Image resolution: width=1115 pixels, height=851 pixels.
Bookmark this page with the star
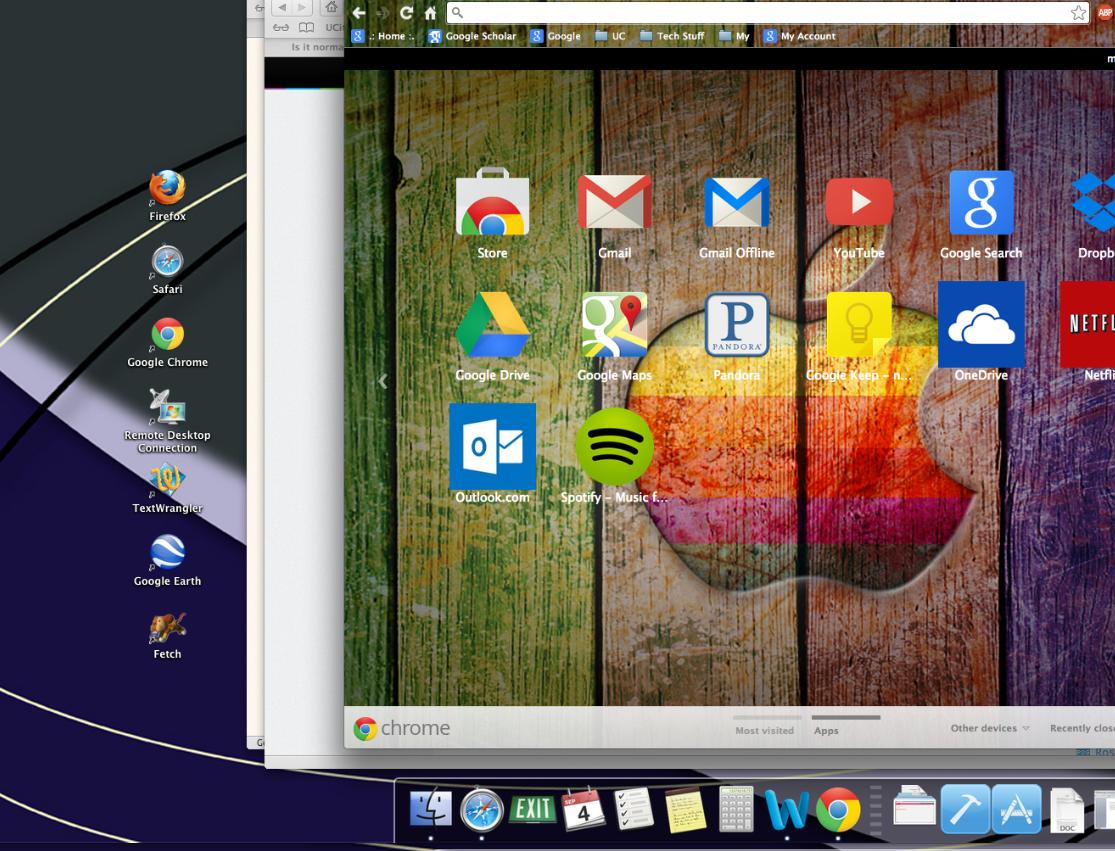(1078, 13)
